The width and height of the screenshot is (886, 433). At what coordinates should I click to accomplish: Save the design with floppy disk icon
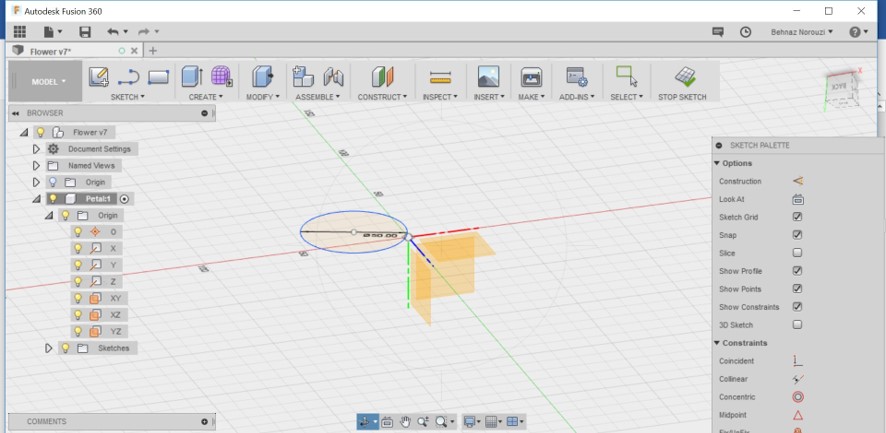(x=85, y=32)
